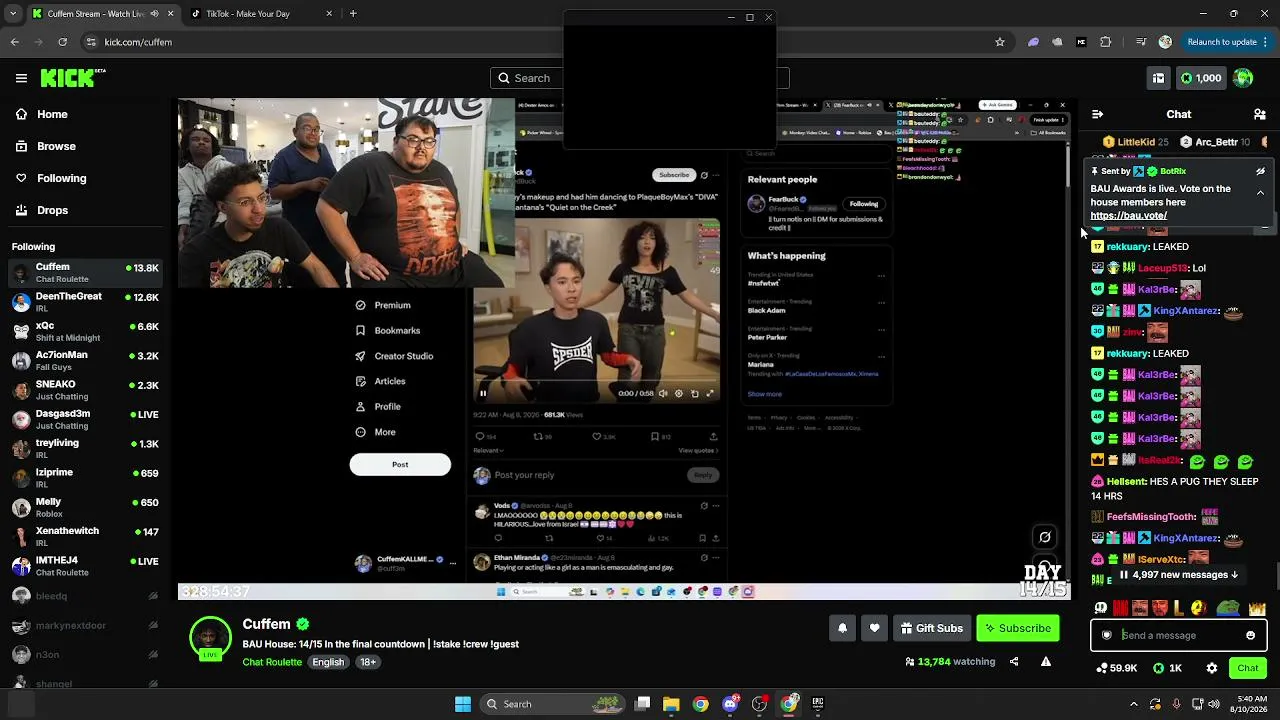Open the chat users list icon
This screenshot has width=1280, height=720.
coord(1260,114)
